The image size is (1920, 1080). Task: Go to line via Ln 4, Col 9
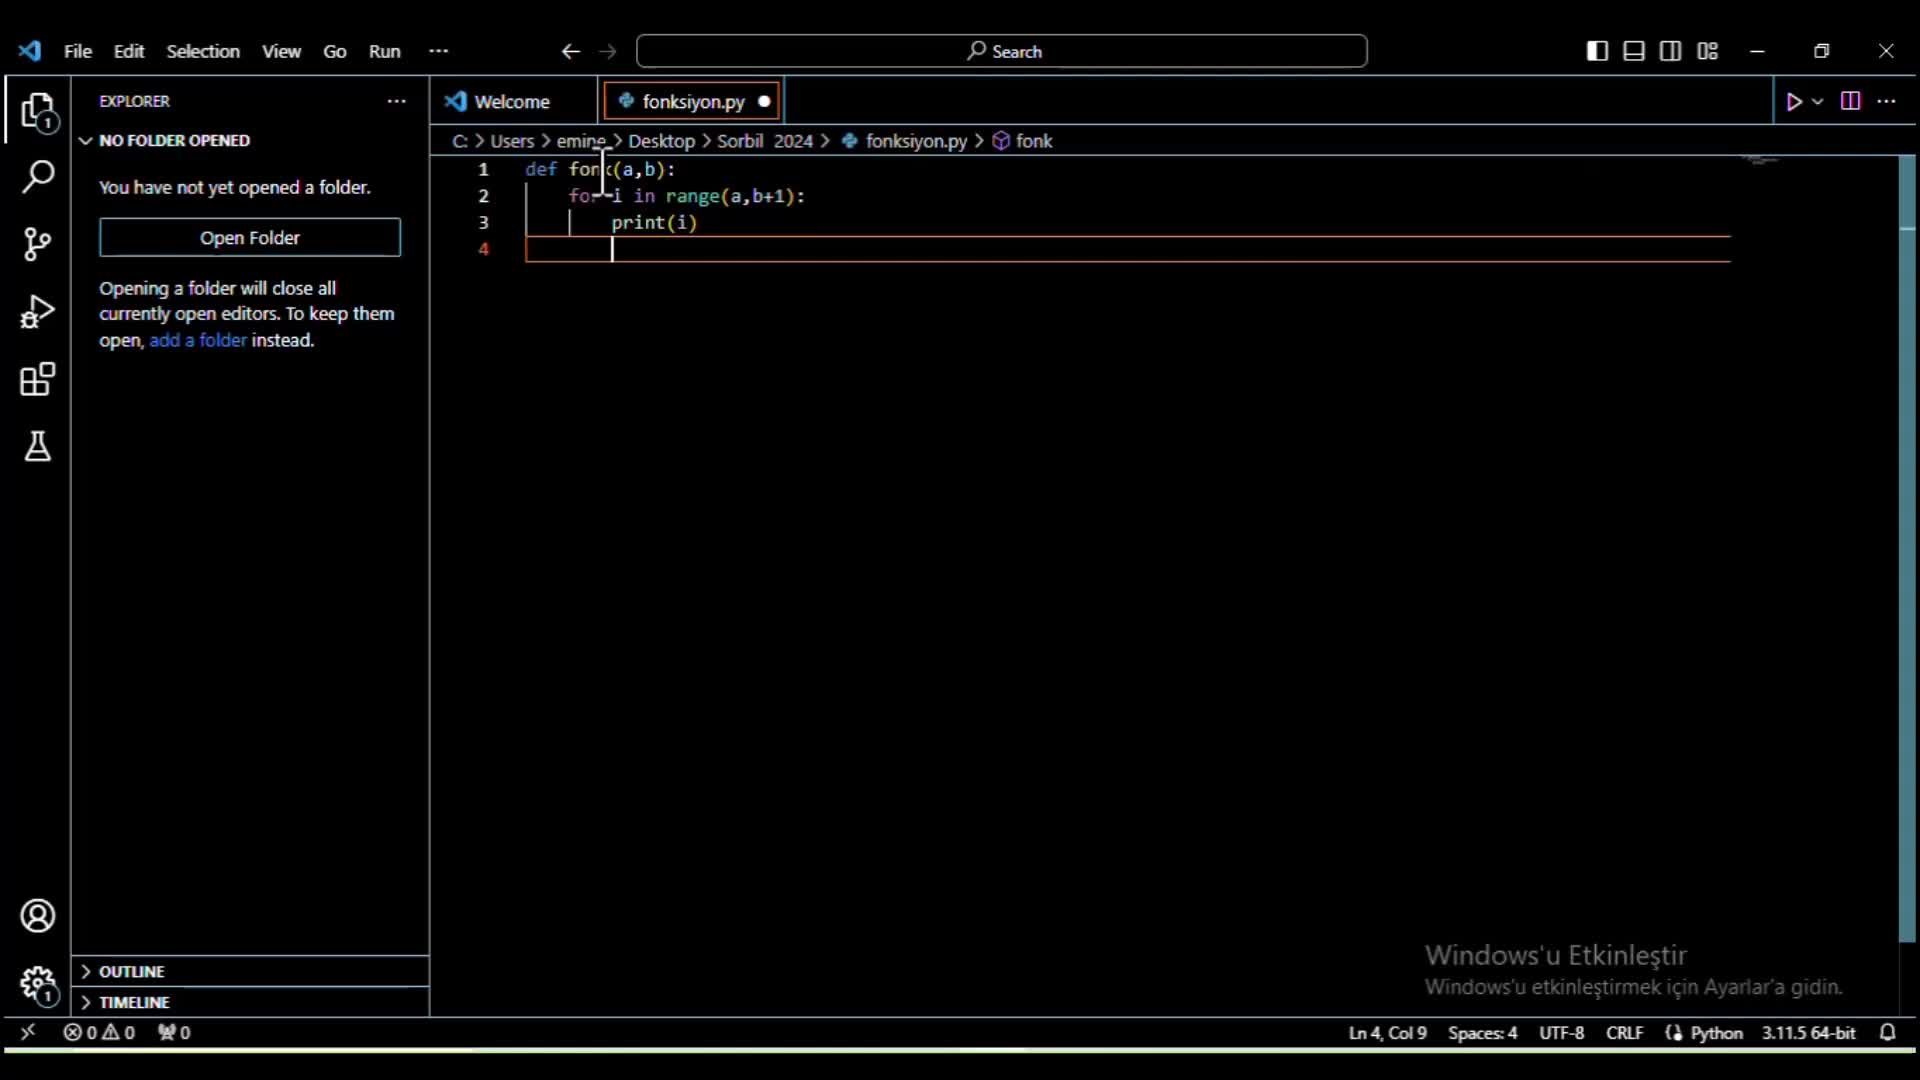point(1387,1032)
